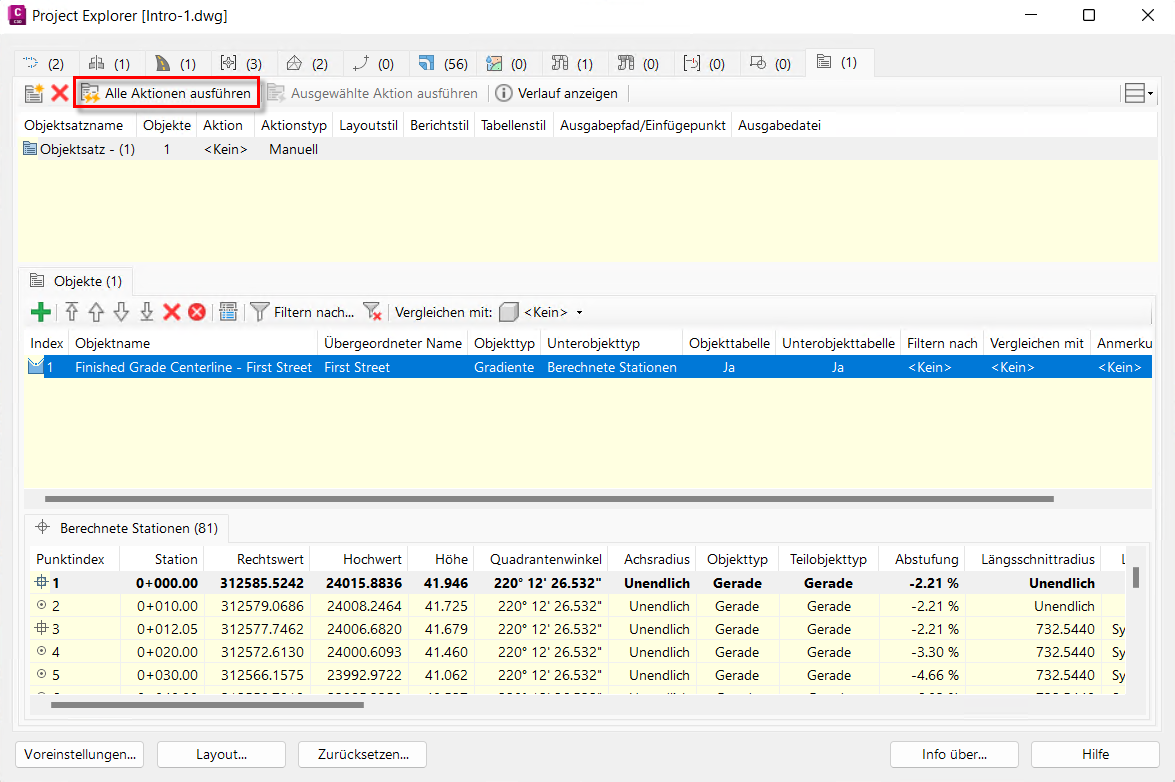Image resolution: width=1175 pixels, height=782 pixels.
Task: Move object to bottom of list
Action: coord(147,312)
